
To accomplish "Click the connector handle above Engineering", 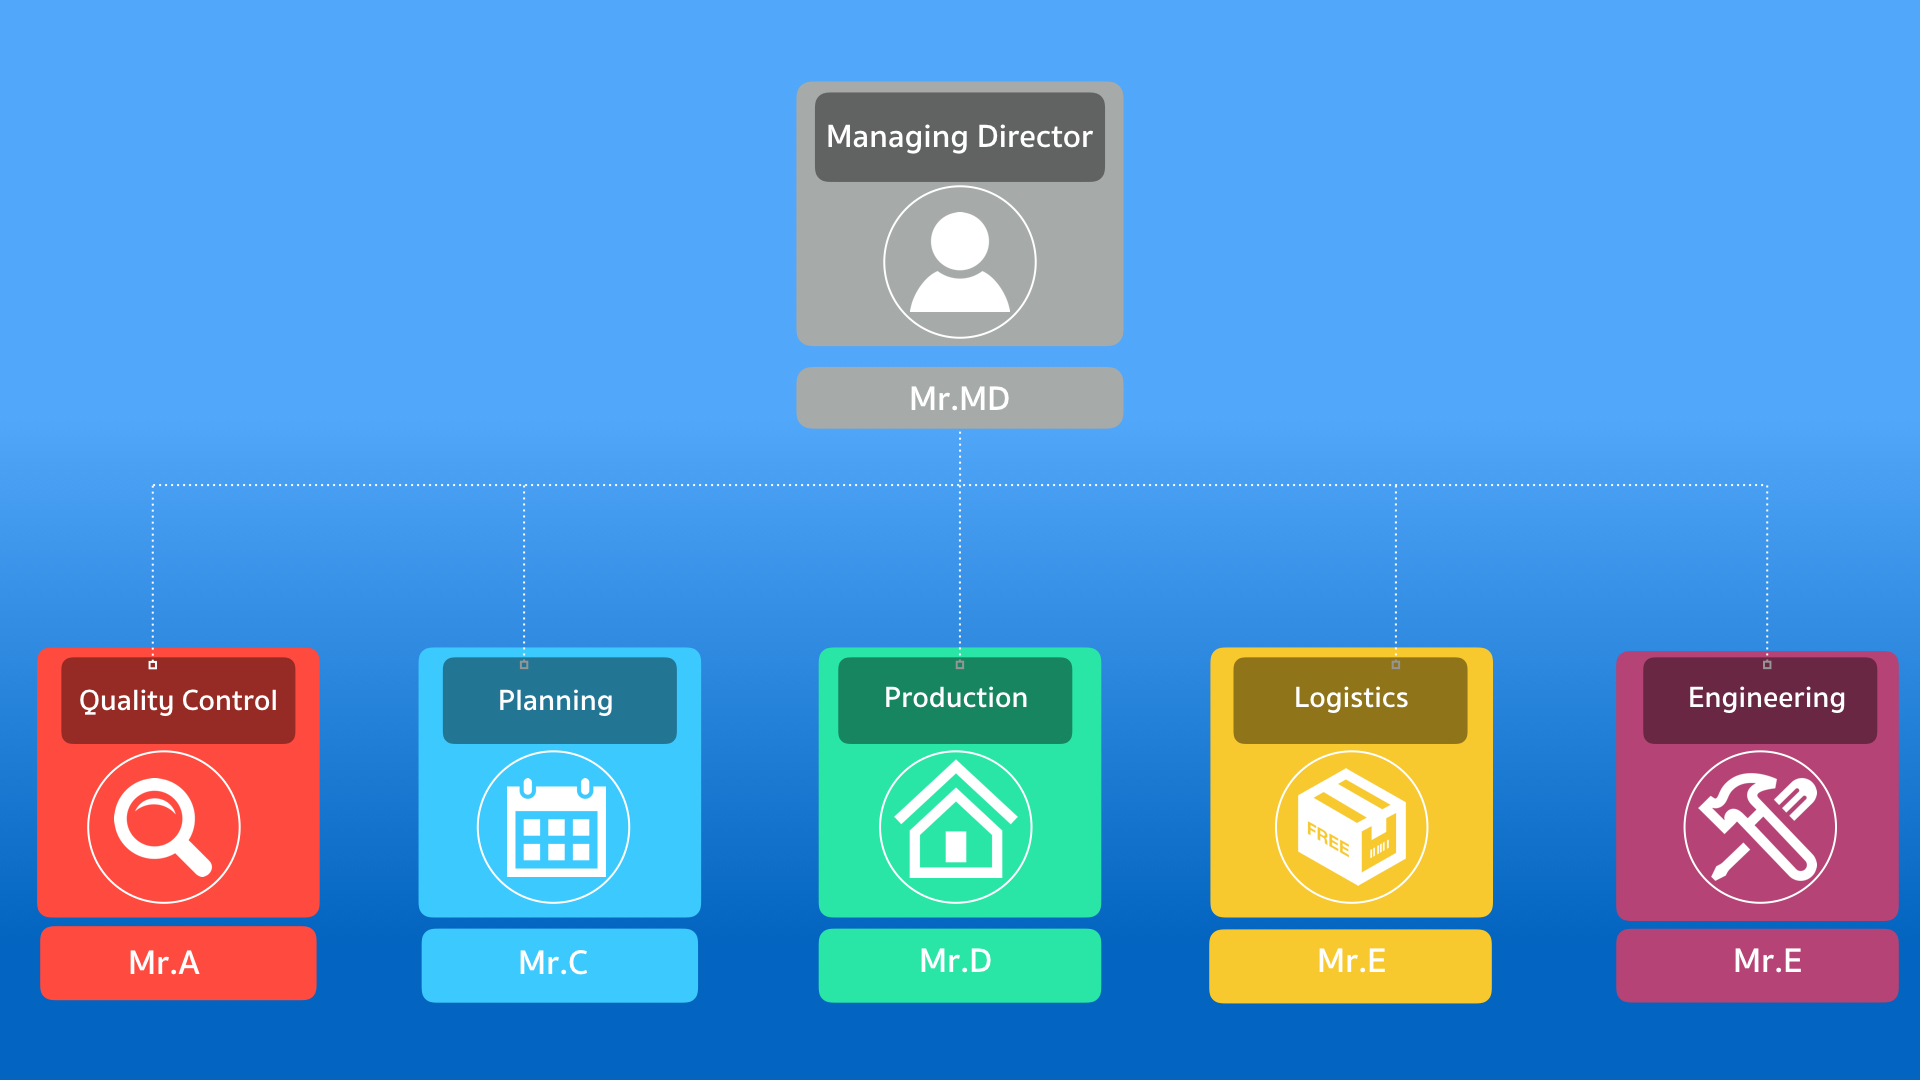I will click(x=1767, y=665).
